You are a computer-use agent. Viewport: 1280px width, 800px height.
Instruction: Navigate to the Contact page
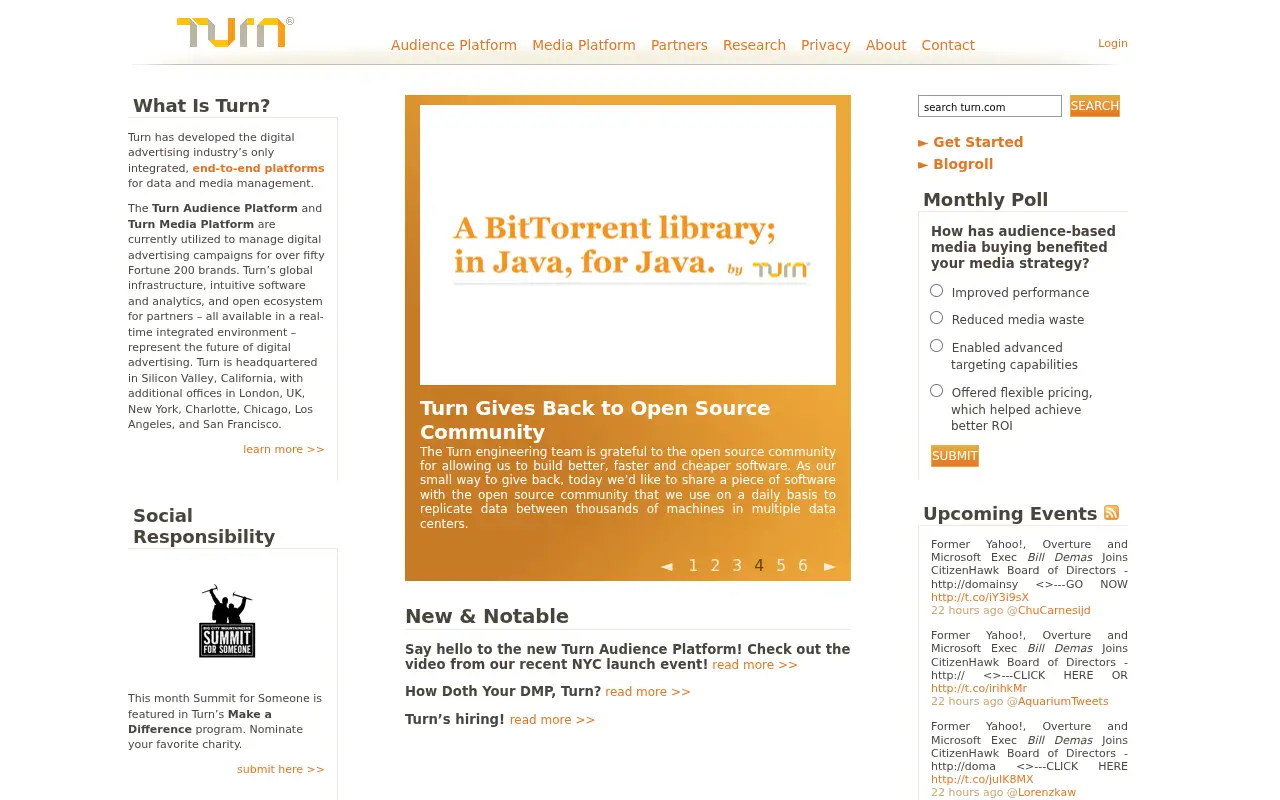click(x=948, y=45)
